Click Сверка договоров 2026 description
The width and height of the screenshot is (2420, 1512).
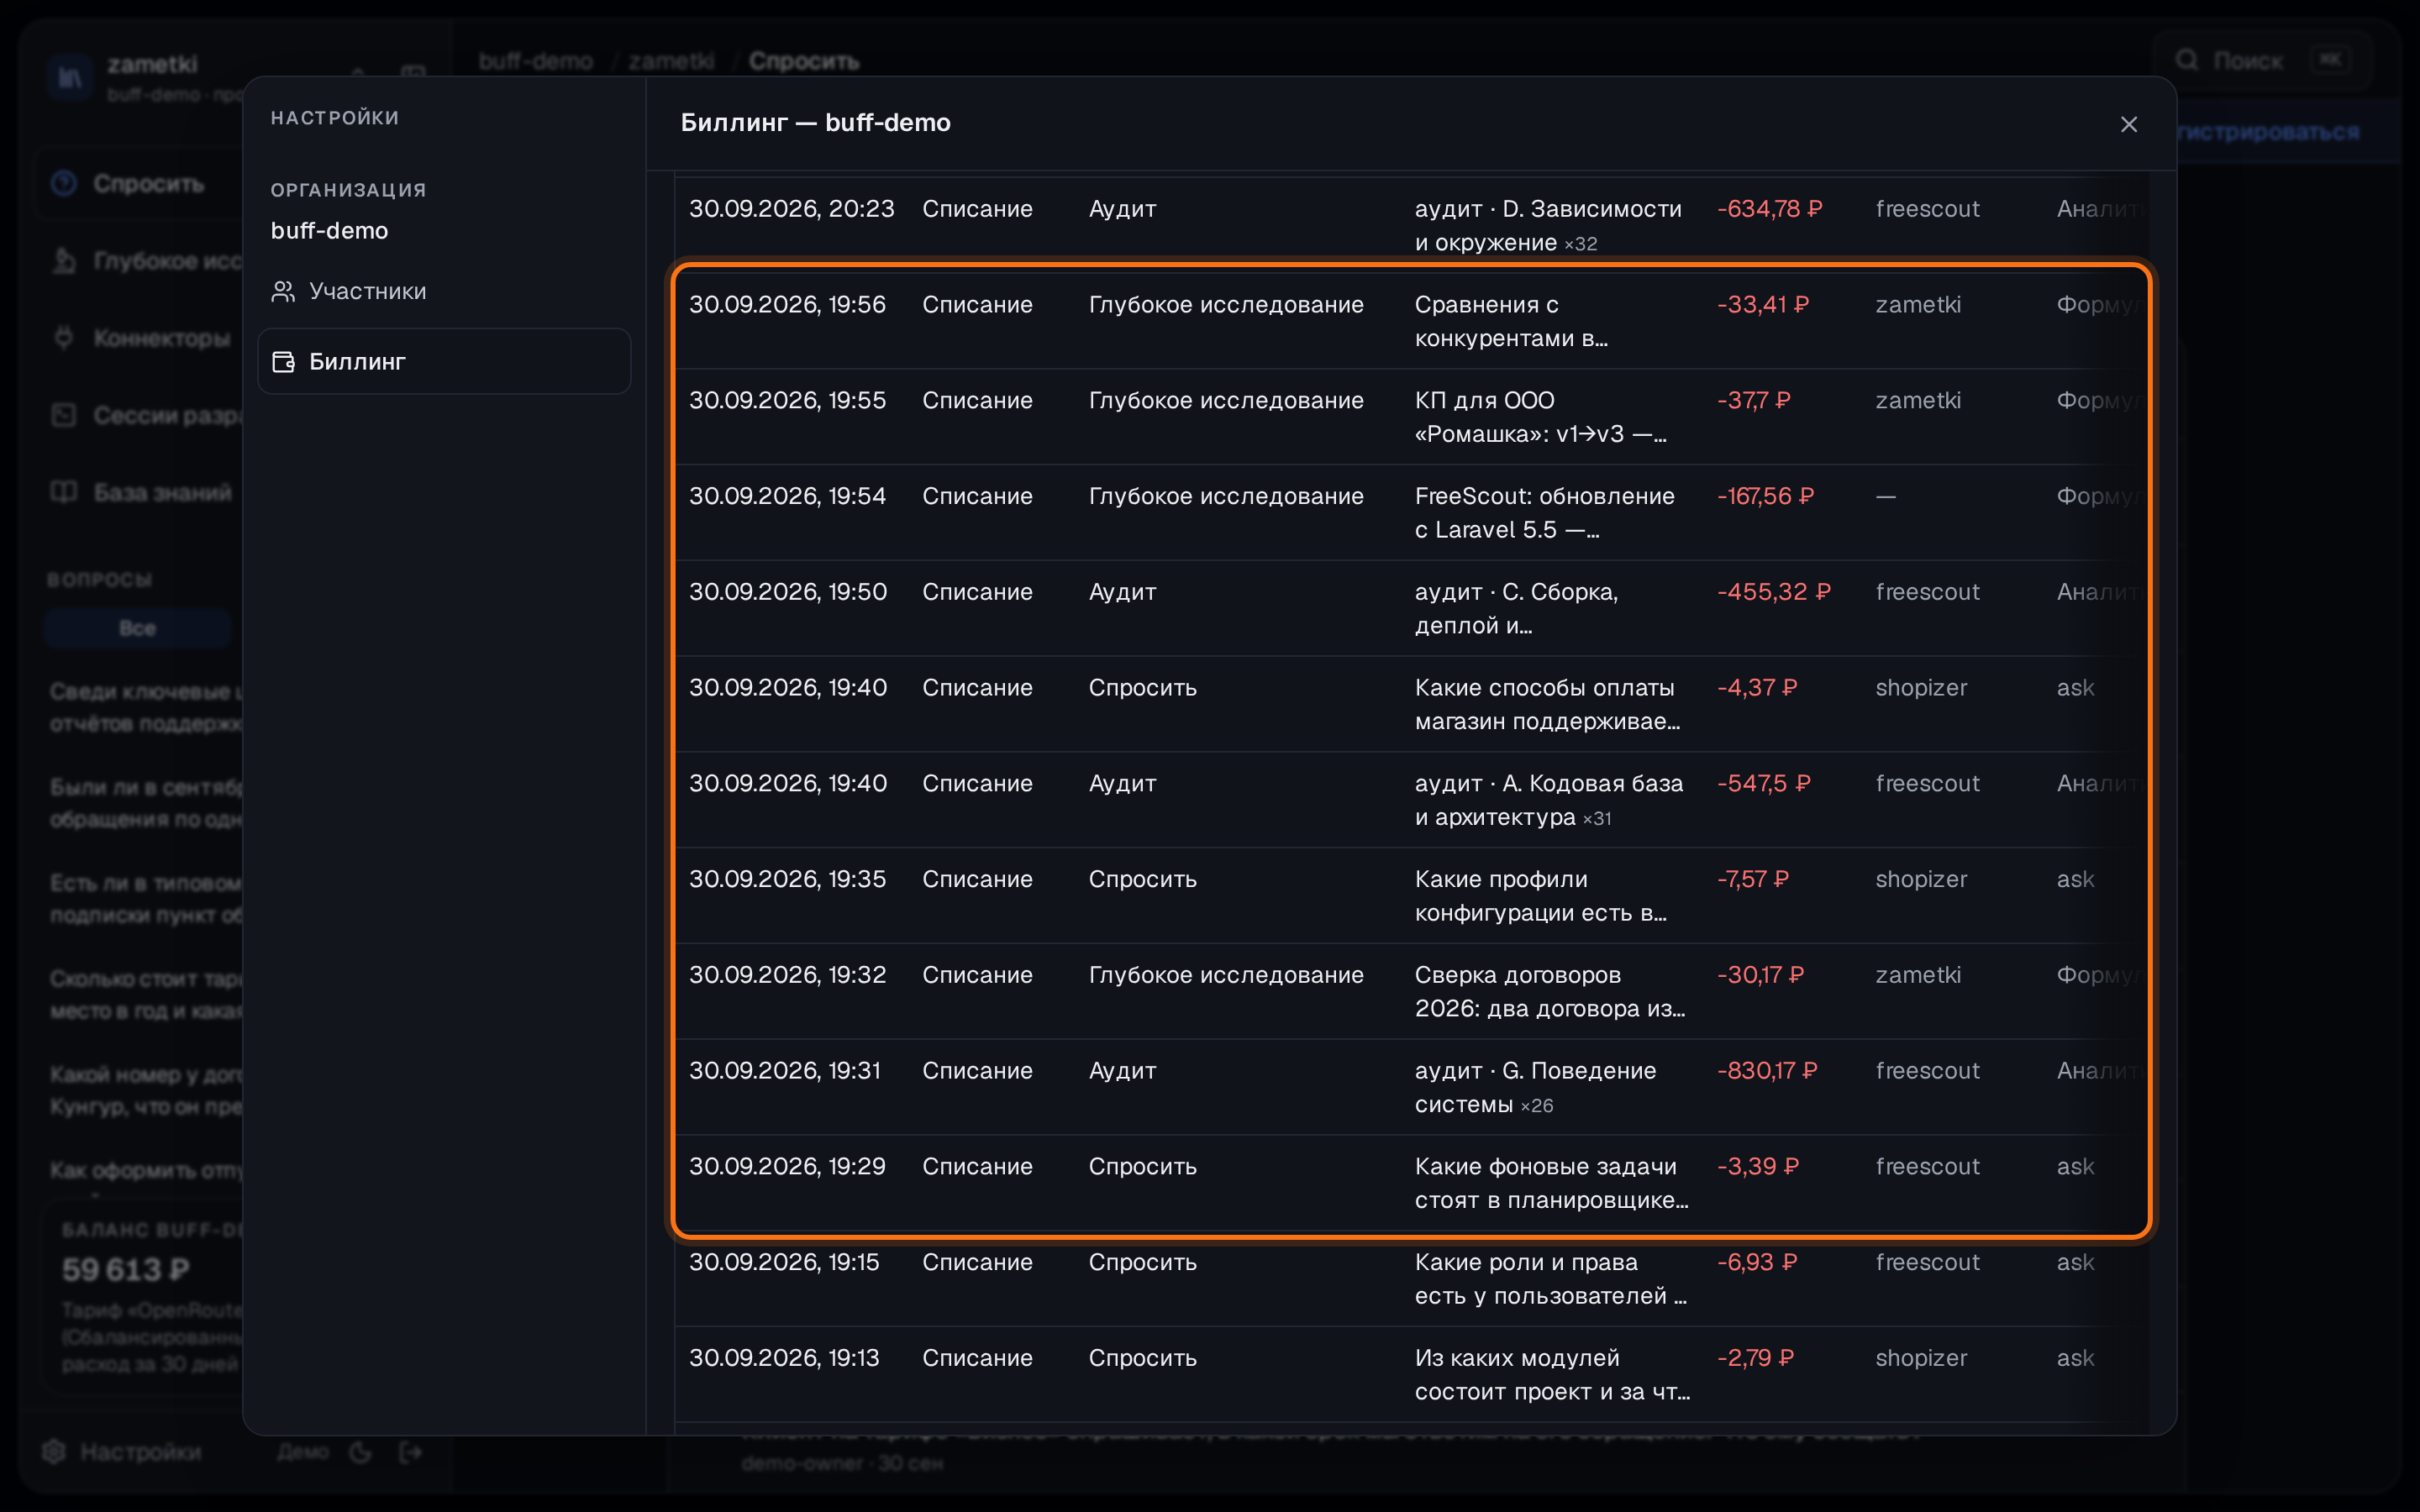point(1550,991)
